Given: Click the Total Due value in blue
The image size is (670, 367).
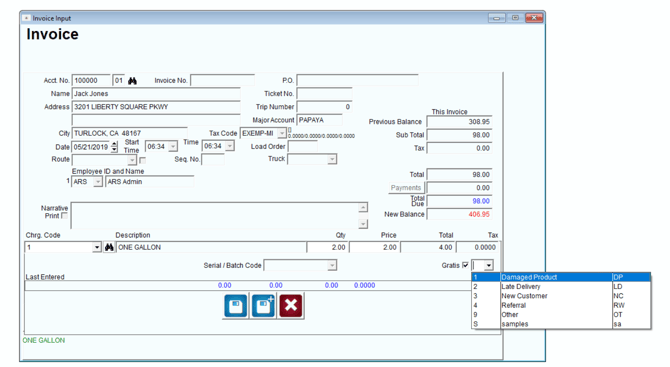Looking at the screenshot, I should pyautogui.click(x=459, y=201).
